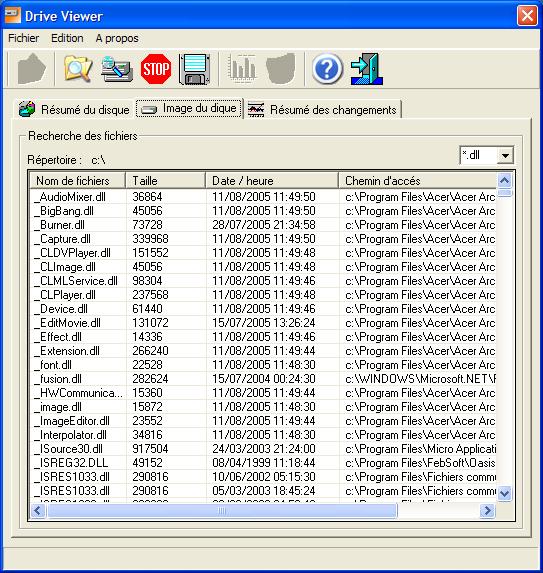Select the _CLPlayer.dll file
Screen dimensions: 543x573
[65, 295]
